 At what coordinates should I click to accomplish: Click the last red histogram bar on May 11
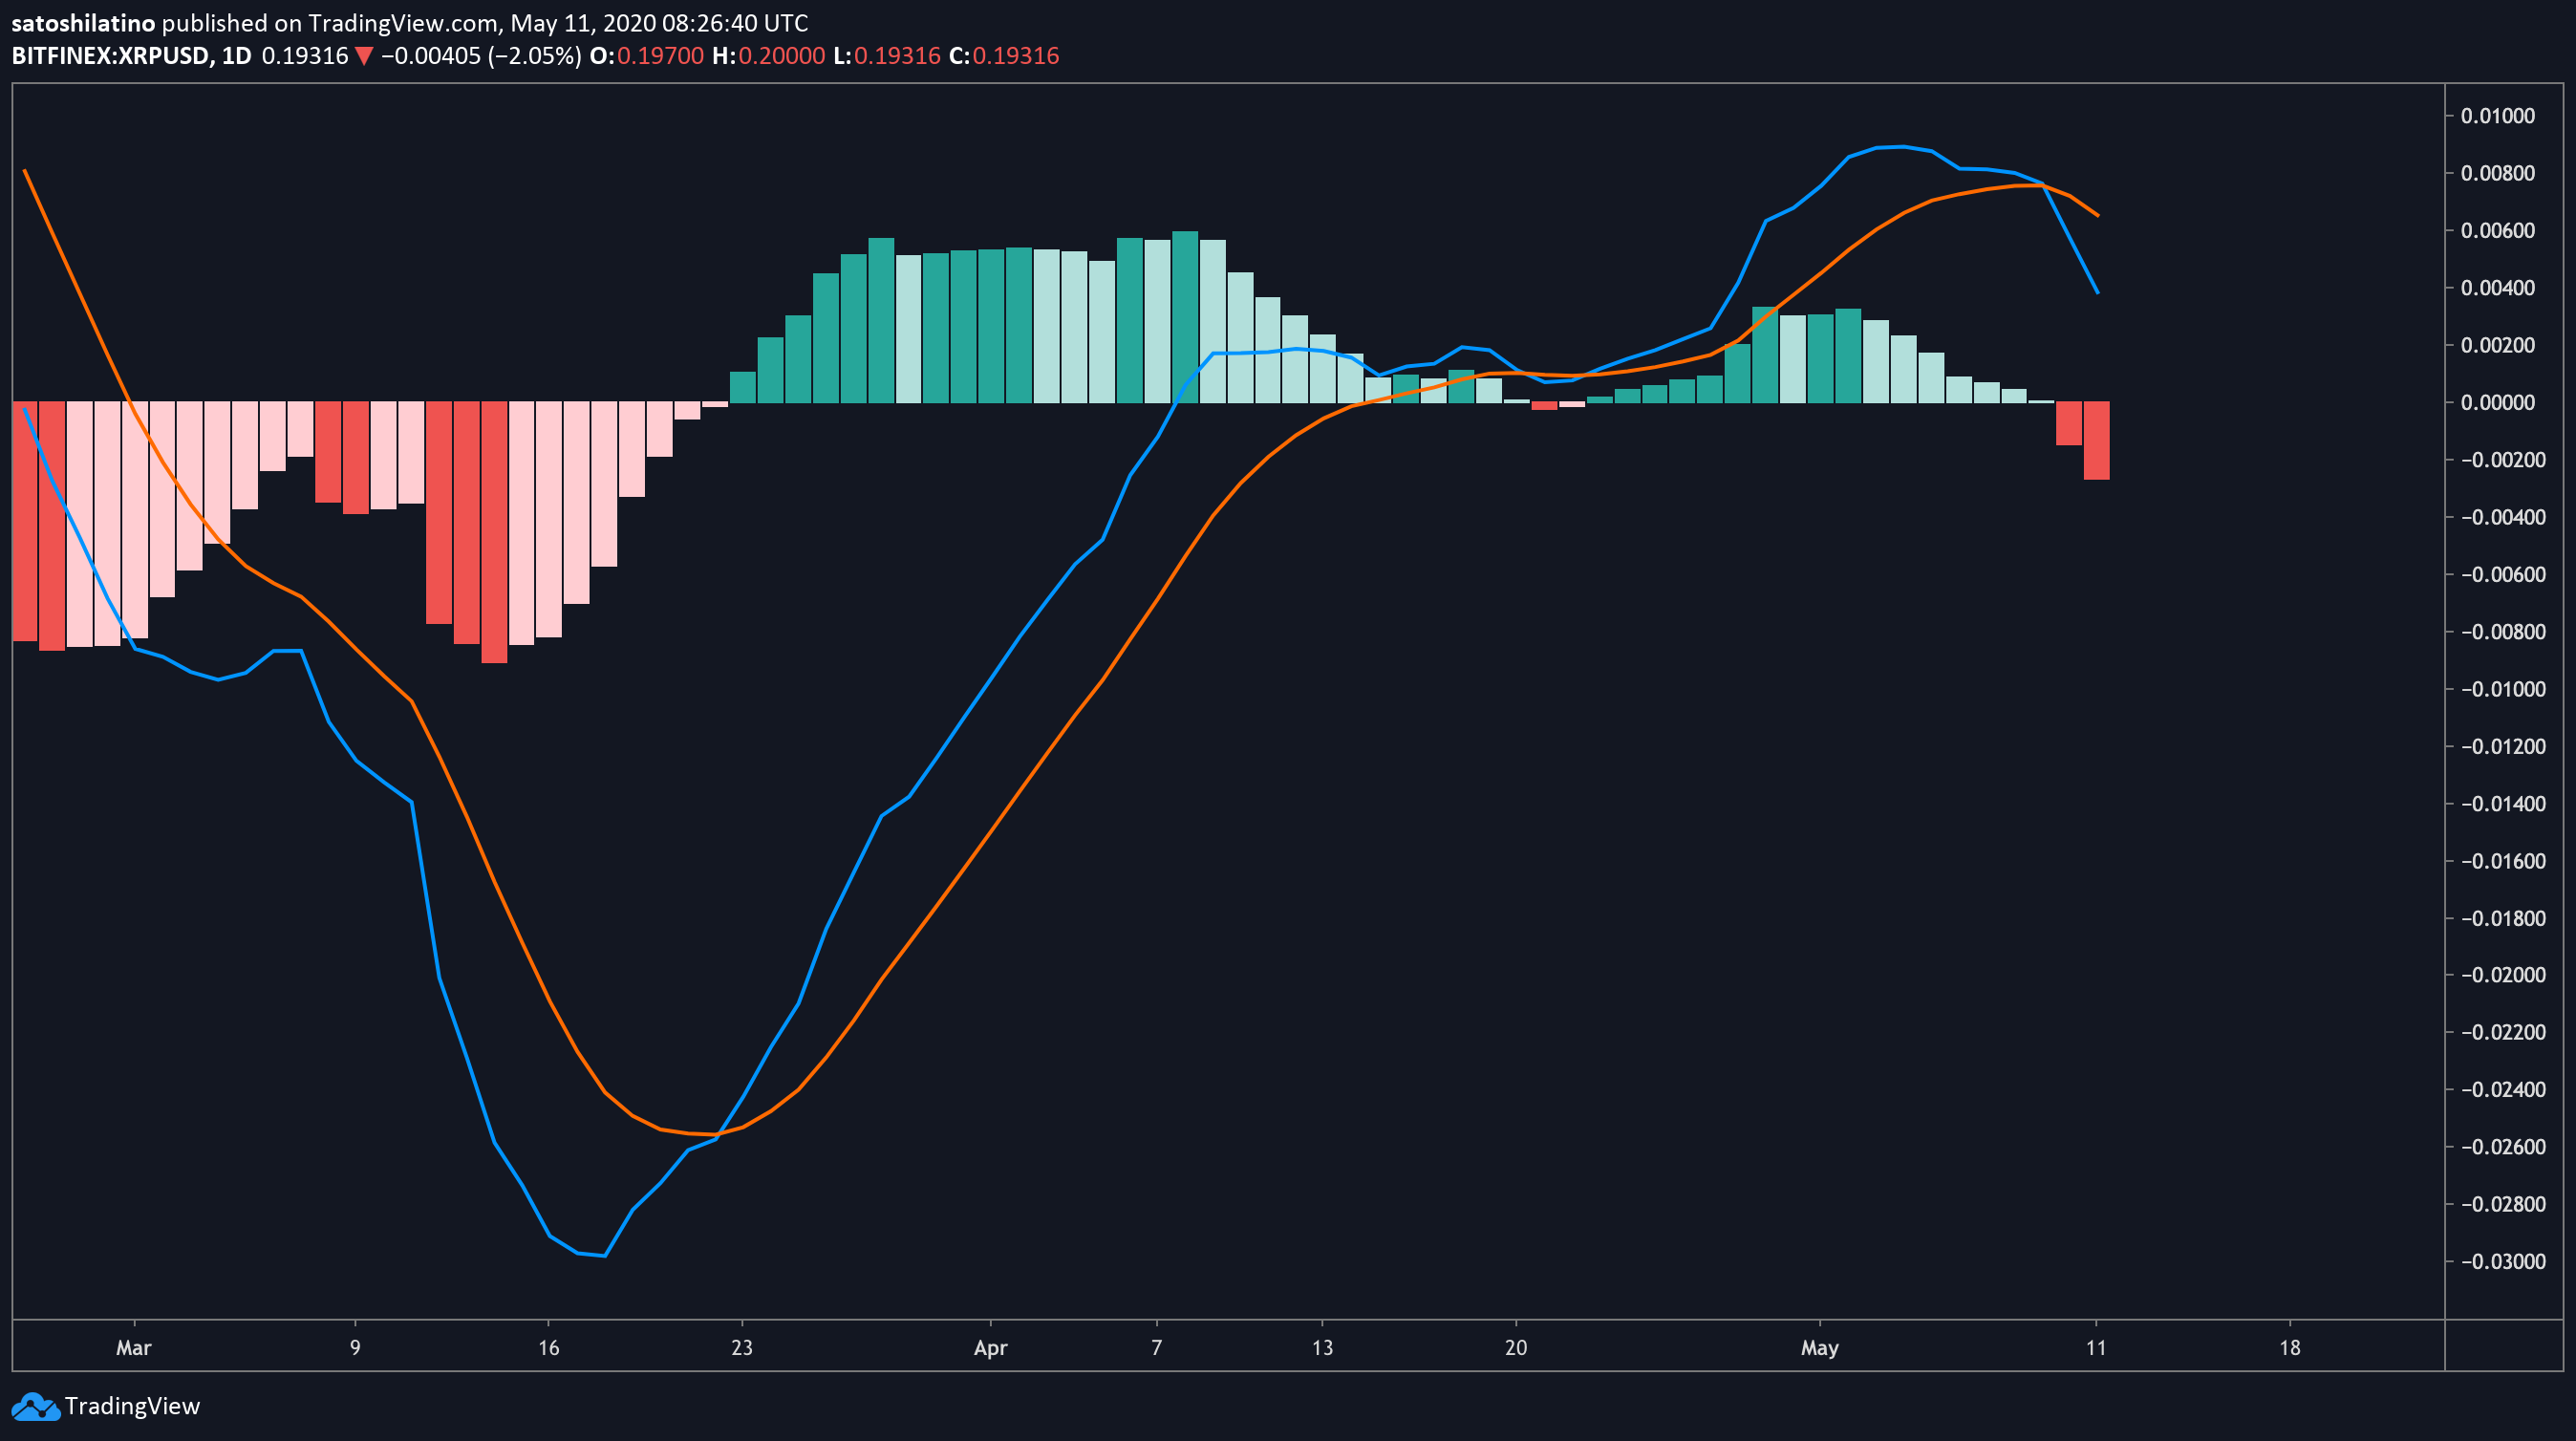pos(2097,441)
